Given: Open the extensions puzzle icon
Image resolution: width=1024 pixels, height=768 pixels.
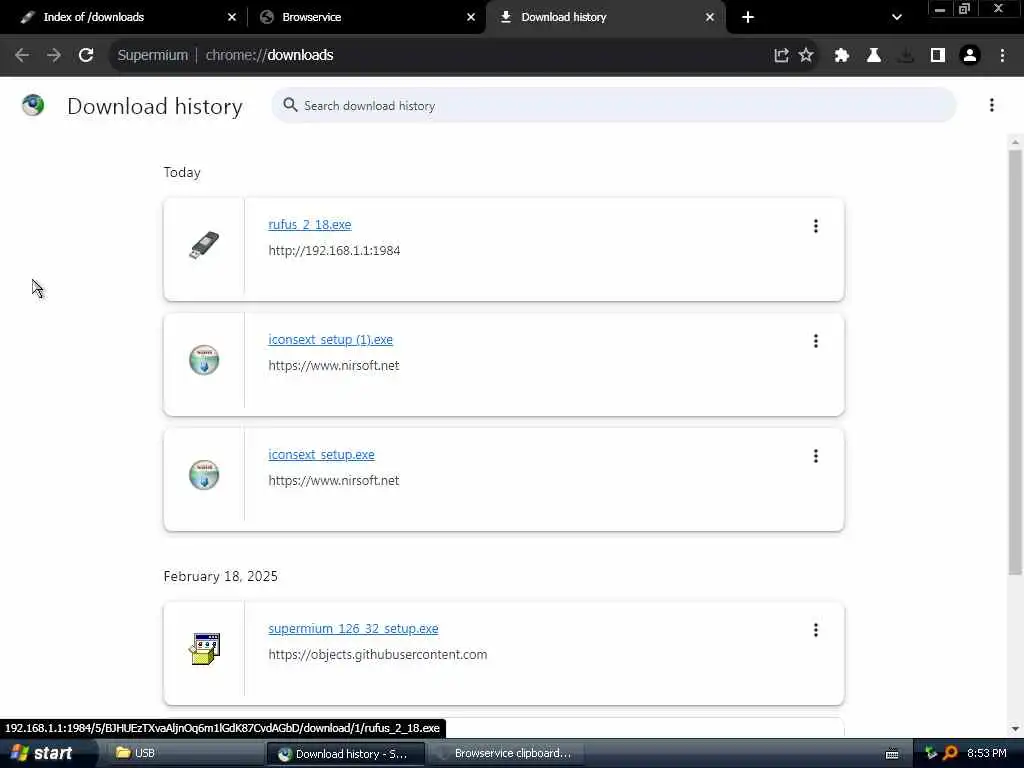Looking at the screenshot, I should pyautogui.click(x=842, y=56).
